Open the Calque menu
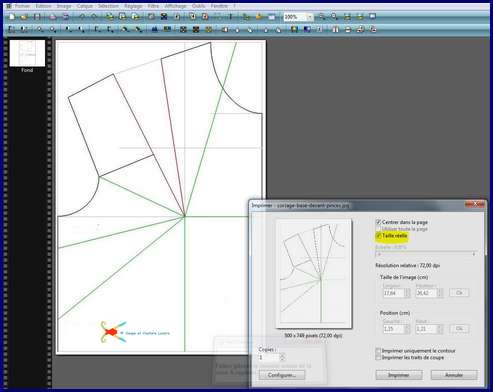Viewport: 493px width, 392px height. click(x=85, y=6)
